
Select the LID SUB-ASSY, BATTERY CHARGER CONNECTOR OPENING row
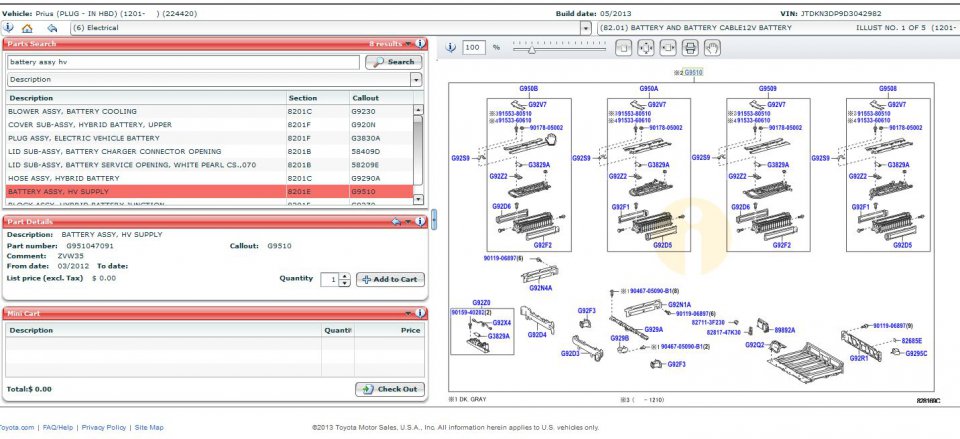click(209, 152)
